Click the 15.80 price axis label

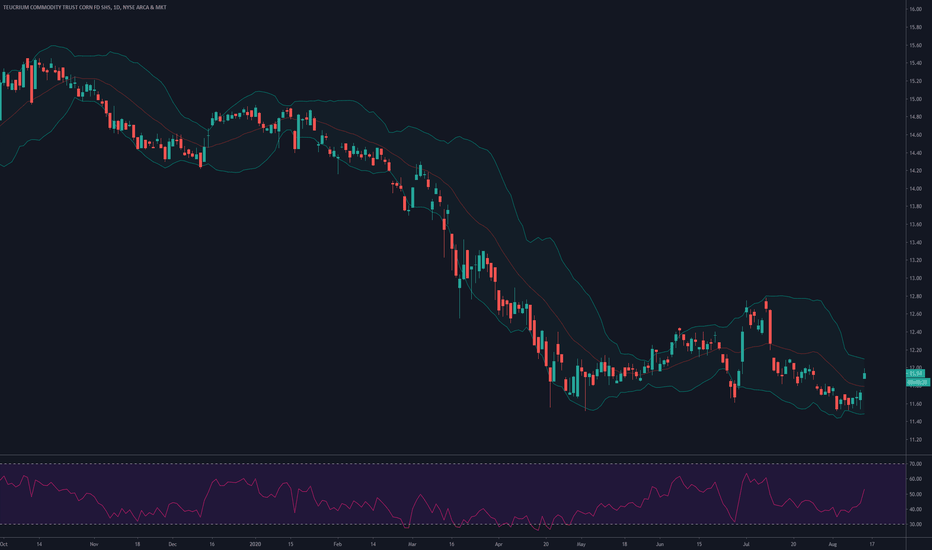click(x=915, y=27)
